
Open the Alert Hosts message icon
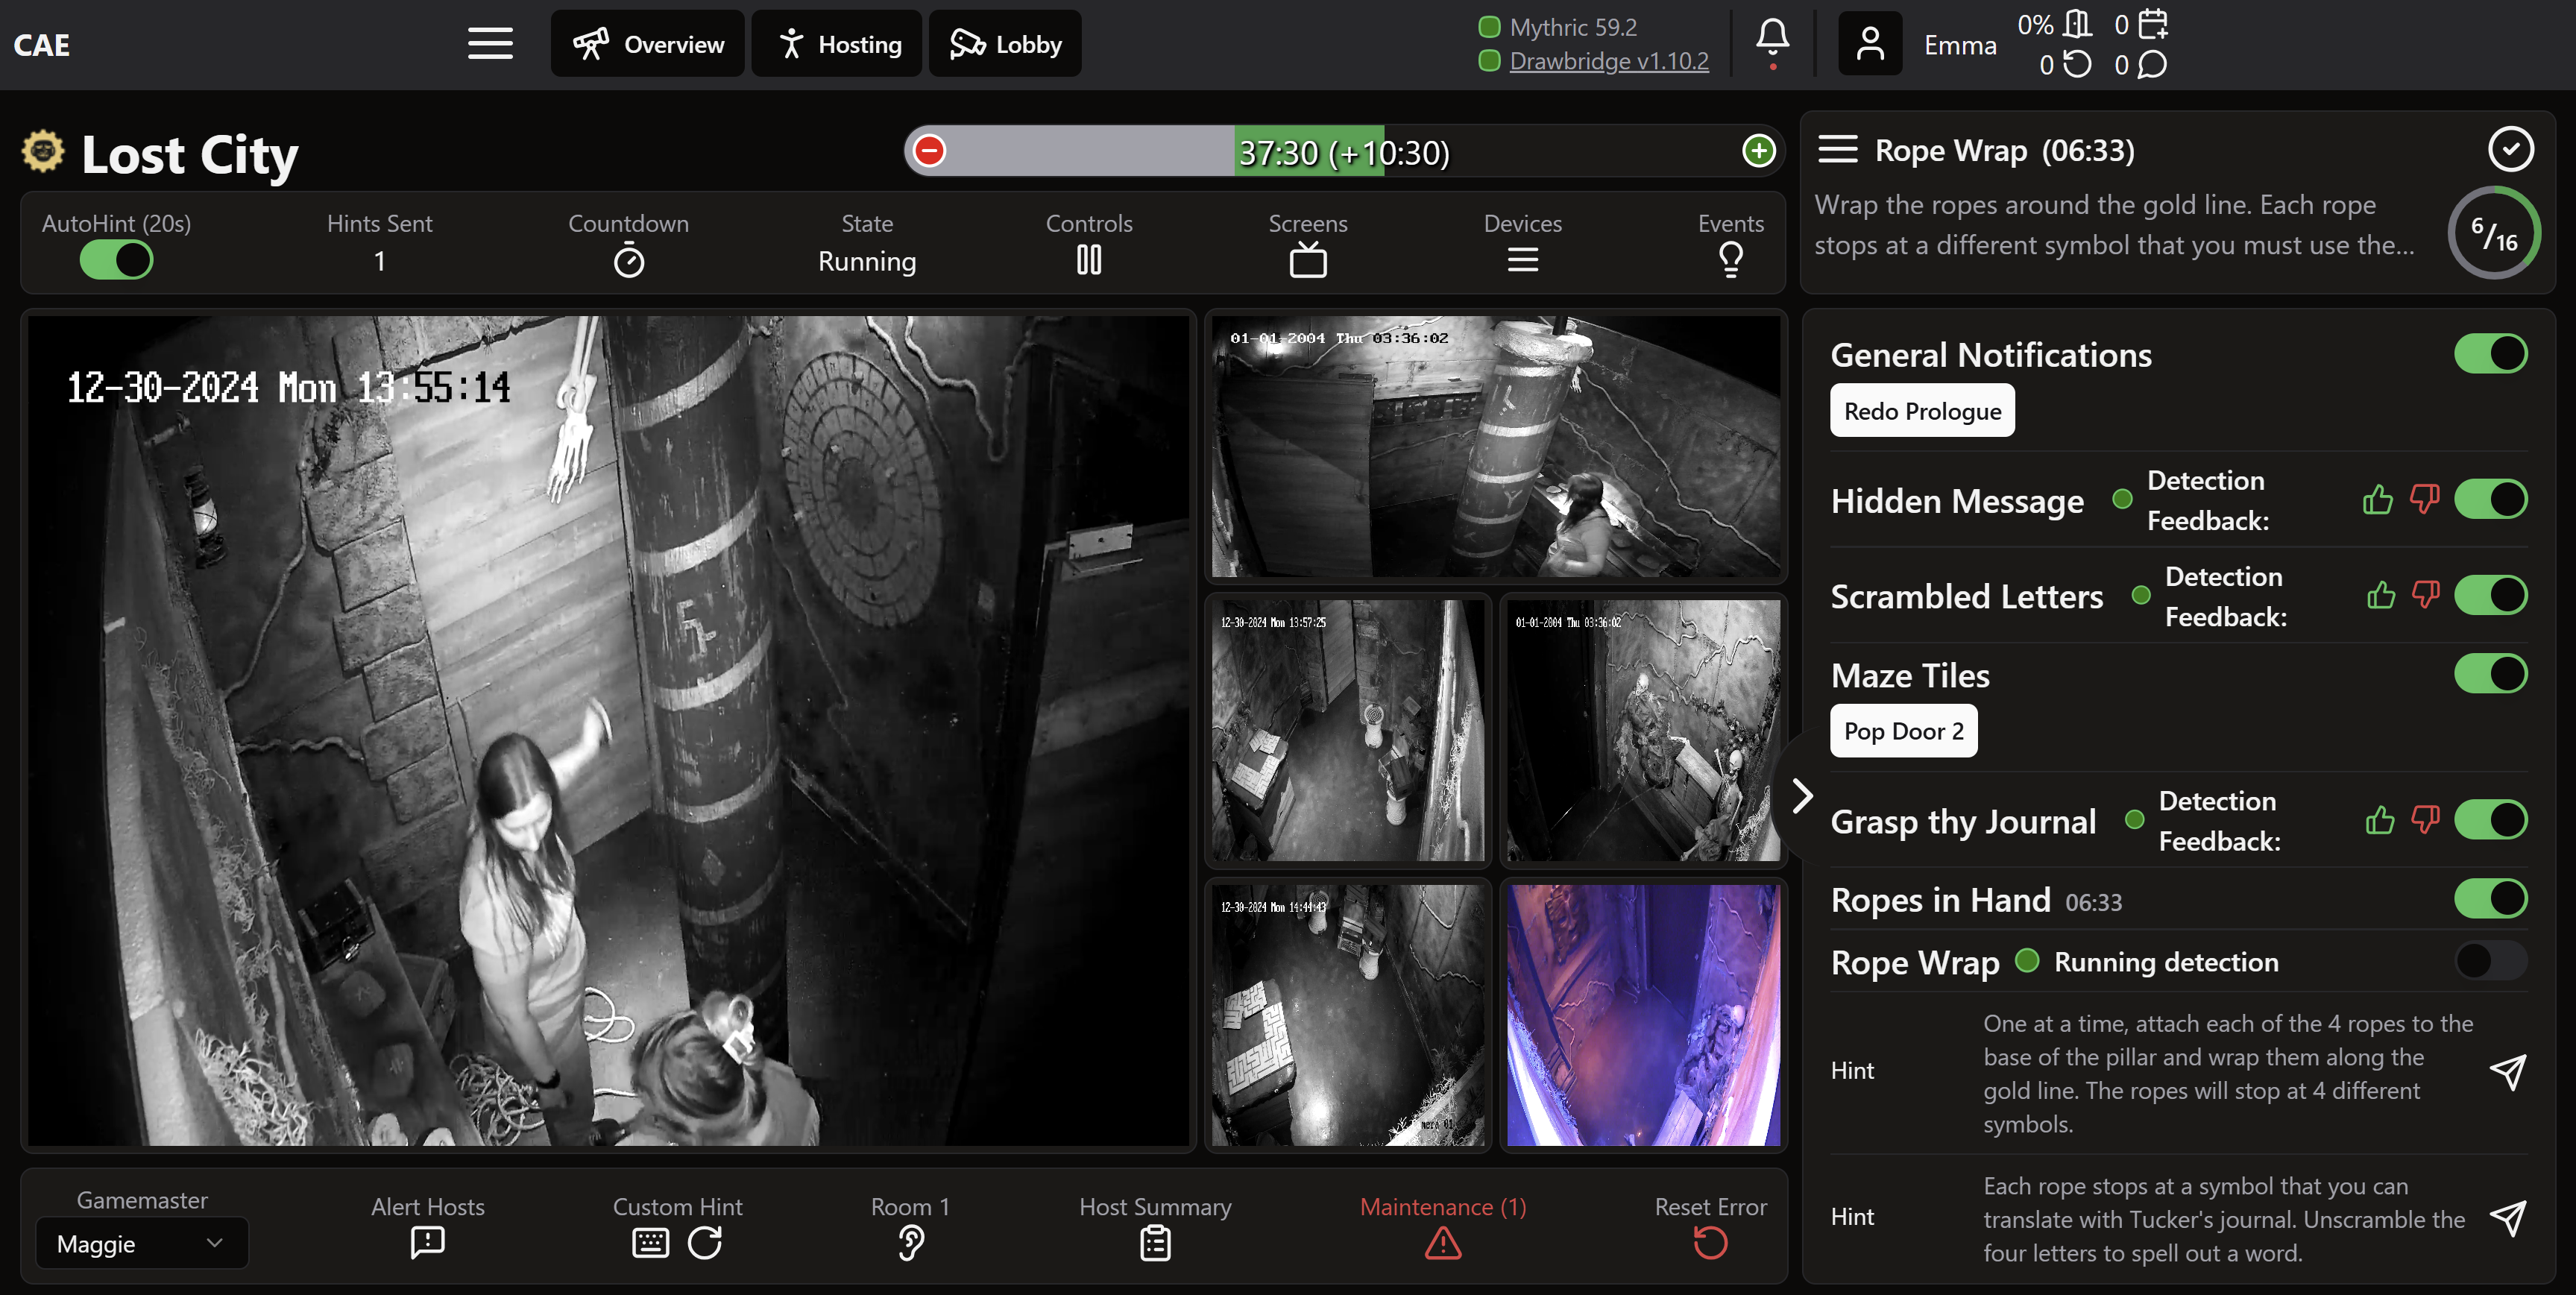[x=427, y=1242]
